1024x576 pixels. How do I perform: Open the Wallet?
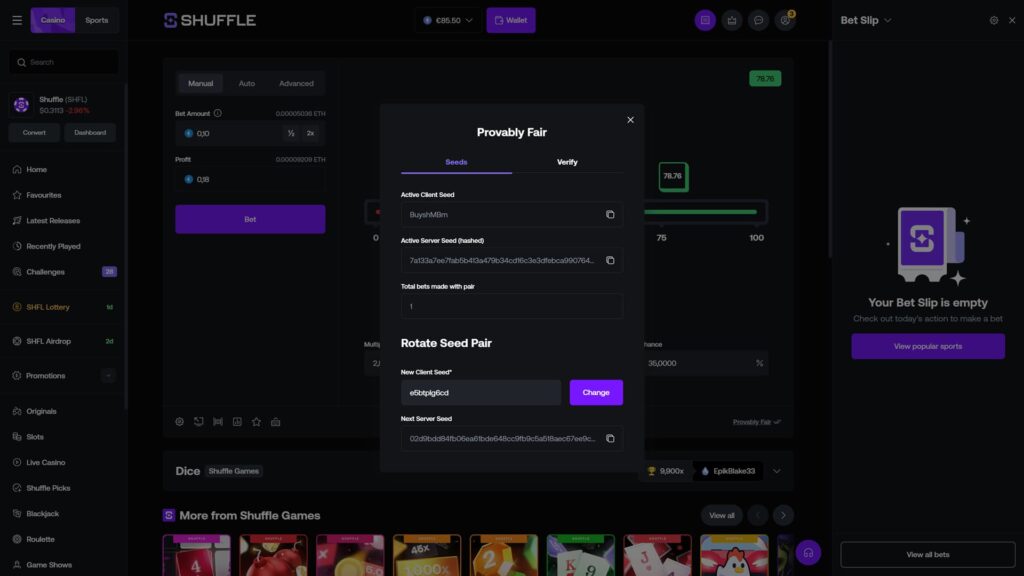[511, 20]
